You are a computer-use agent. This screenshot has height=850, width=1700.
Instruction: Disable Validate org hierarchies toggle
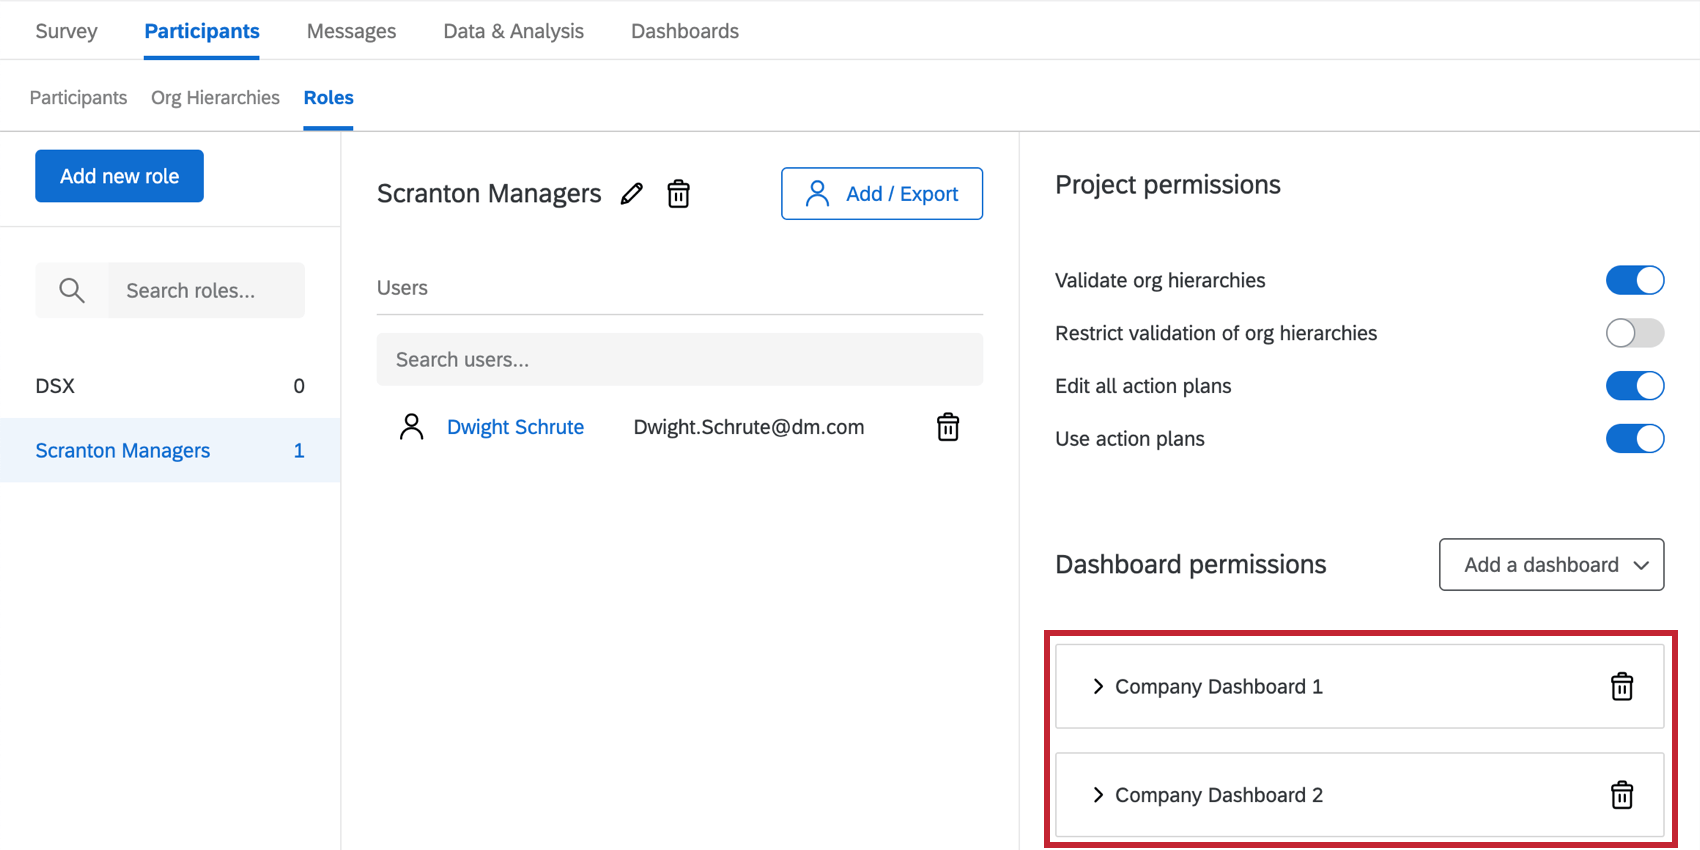[x=1634, y=280]
